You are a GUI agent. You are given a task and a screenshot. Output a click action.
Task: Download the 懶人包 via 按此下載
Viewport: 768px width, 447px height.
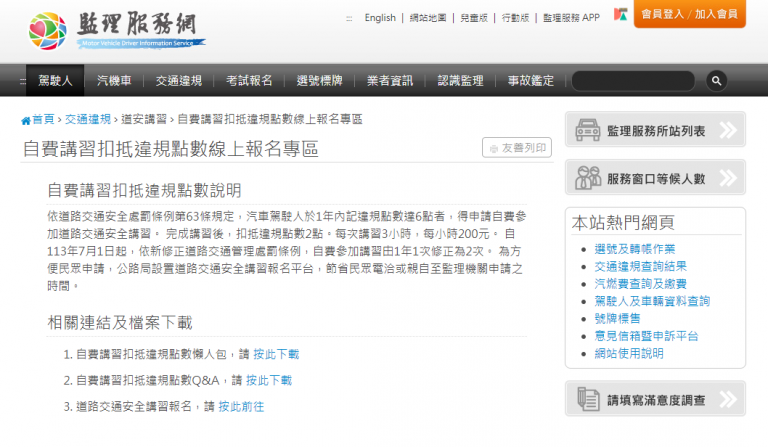[276, 354]
